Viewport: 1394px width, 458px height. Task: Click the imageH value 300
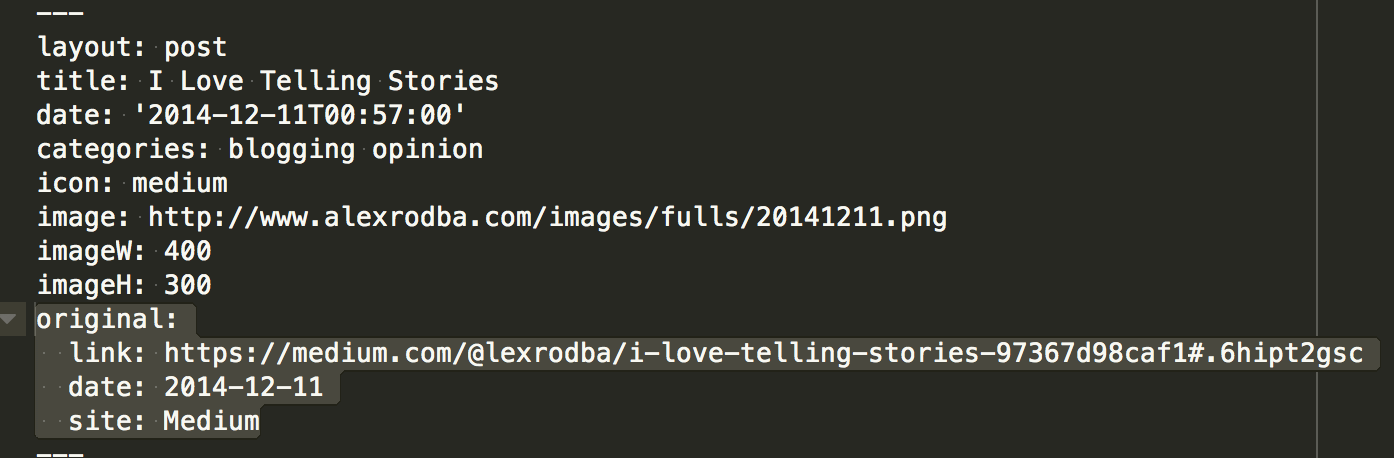(x=188, y=285)
